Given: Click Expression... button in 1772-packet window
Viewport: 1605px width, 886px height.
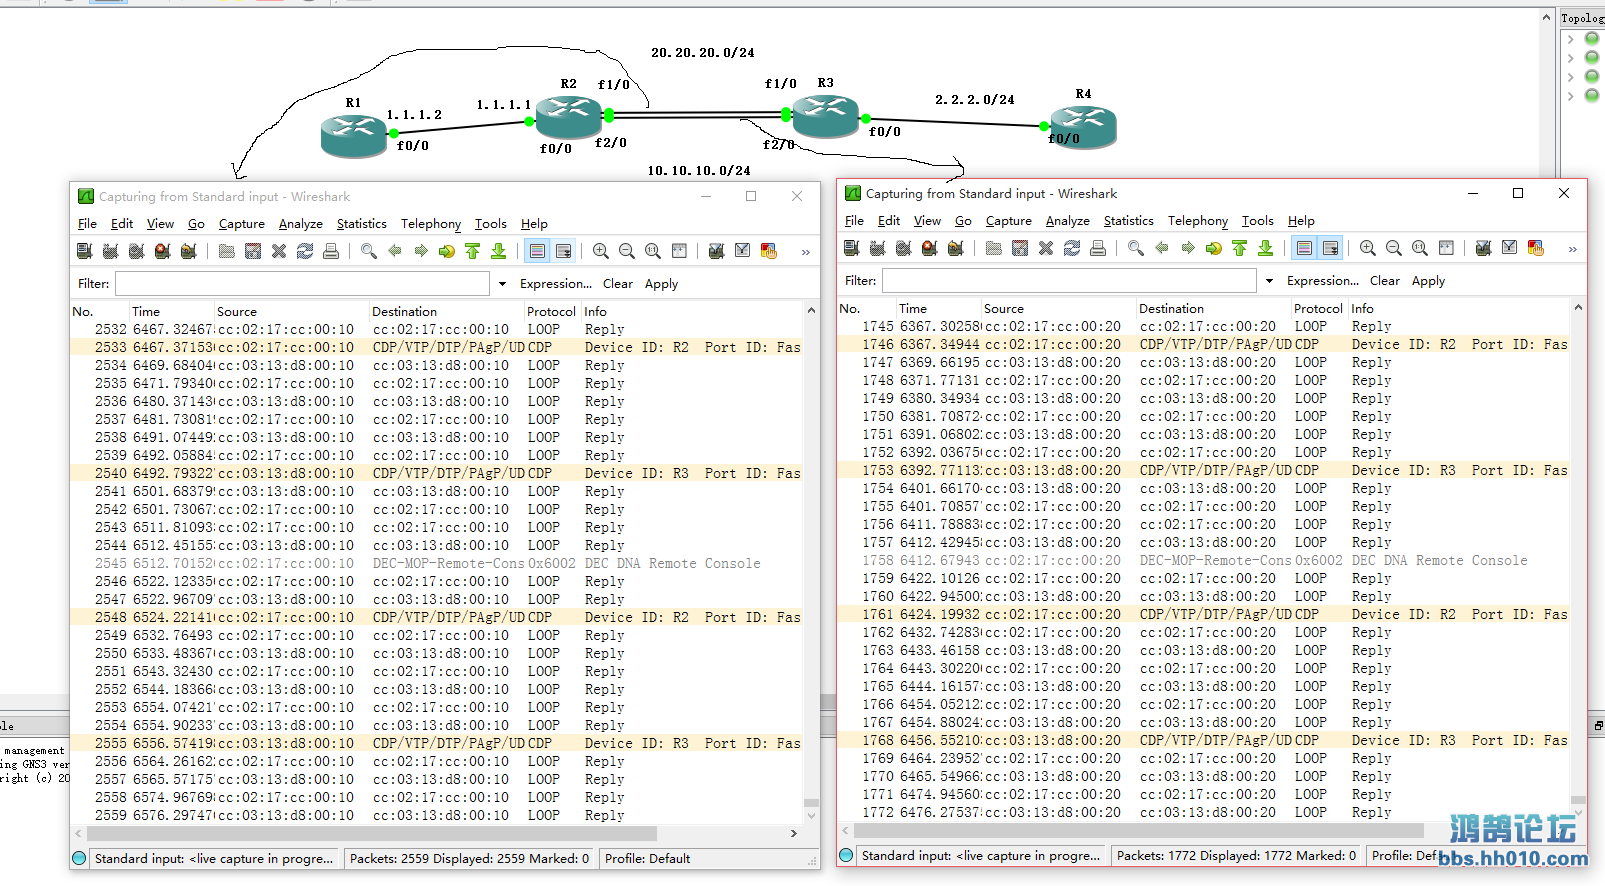Looking at the screenshot, I should (x=1323, y=281).
